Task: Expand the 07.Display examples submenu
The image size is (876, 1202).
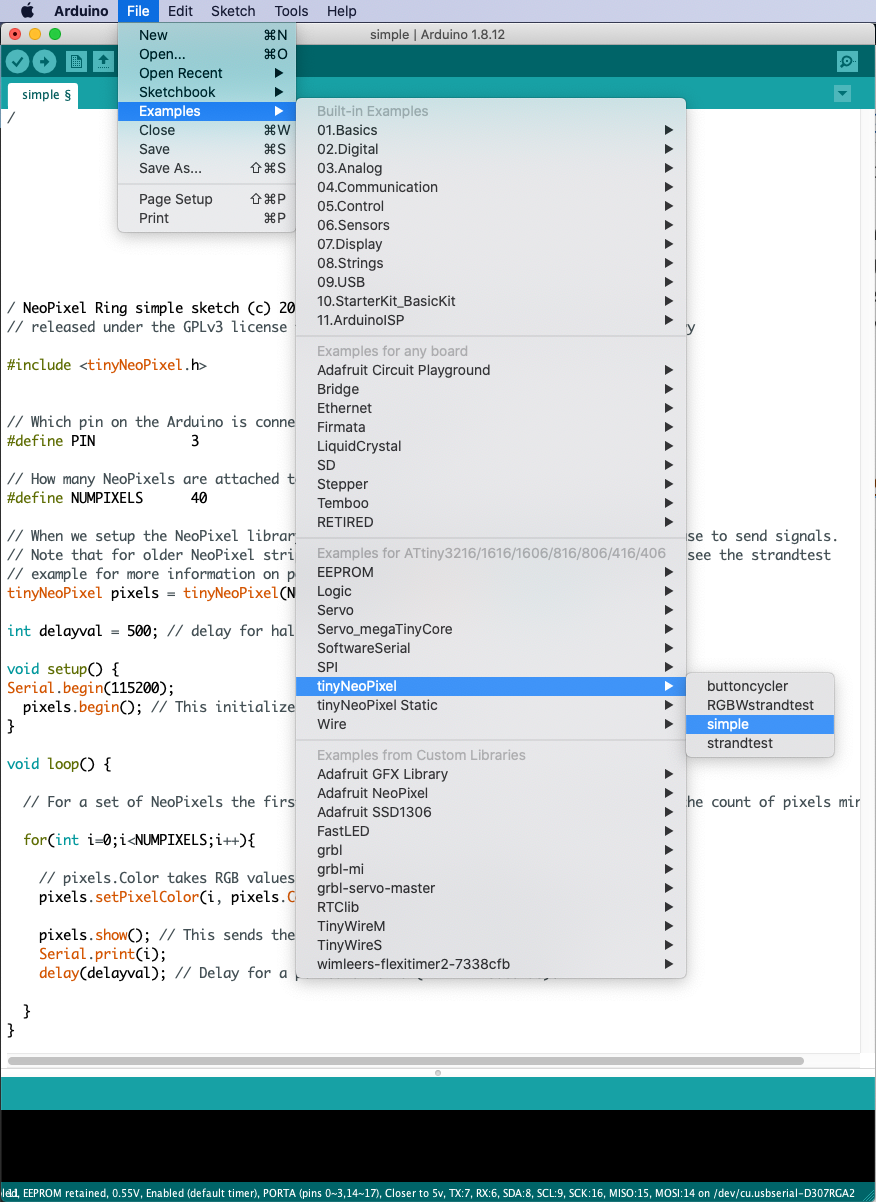Action: pyautogui.click(x=491, y=244)
